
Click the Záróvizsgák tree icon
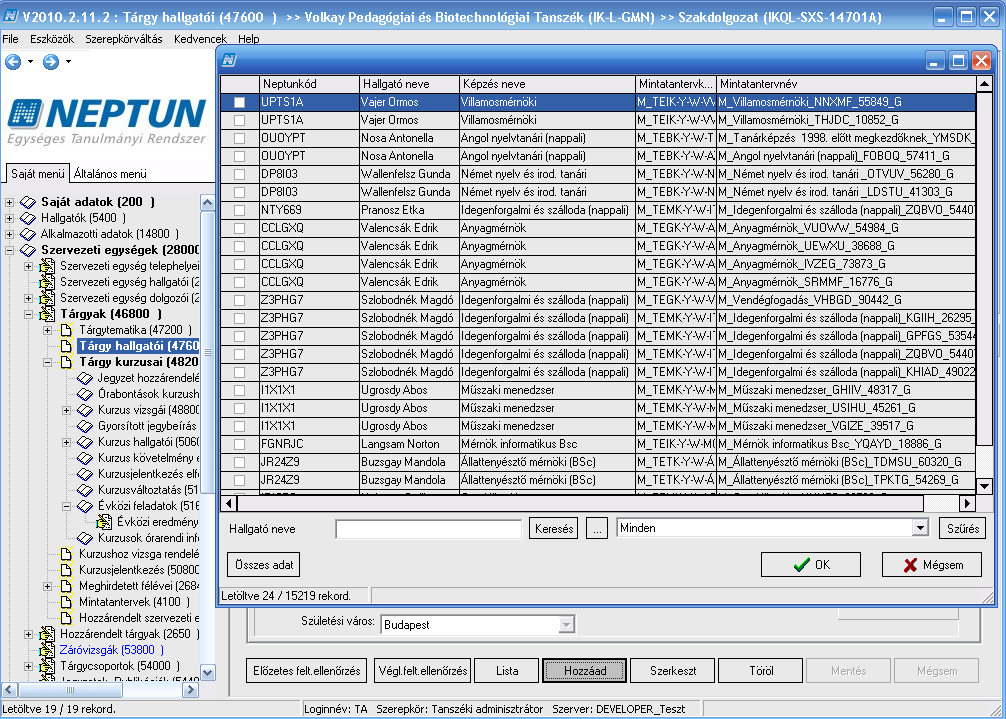[47, 650]
